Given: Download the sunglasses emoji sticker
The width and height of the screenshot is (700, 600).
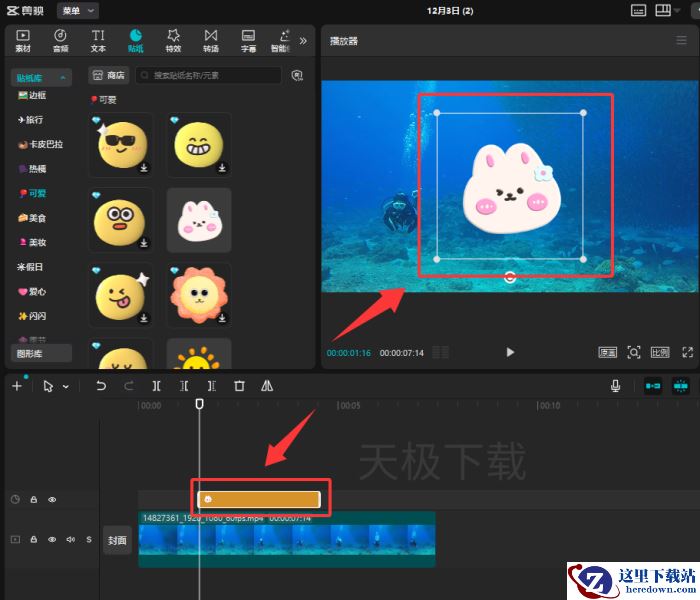Looking at the screenshot, I should (144, 168).
